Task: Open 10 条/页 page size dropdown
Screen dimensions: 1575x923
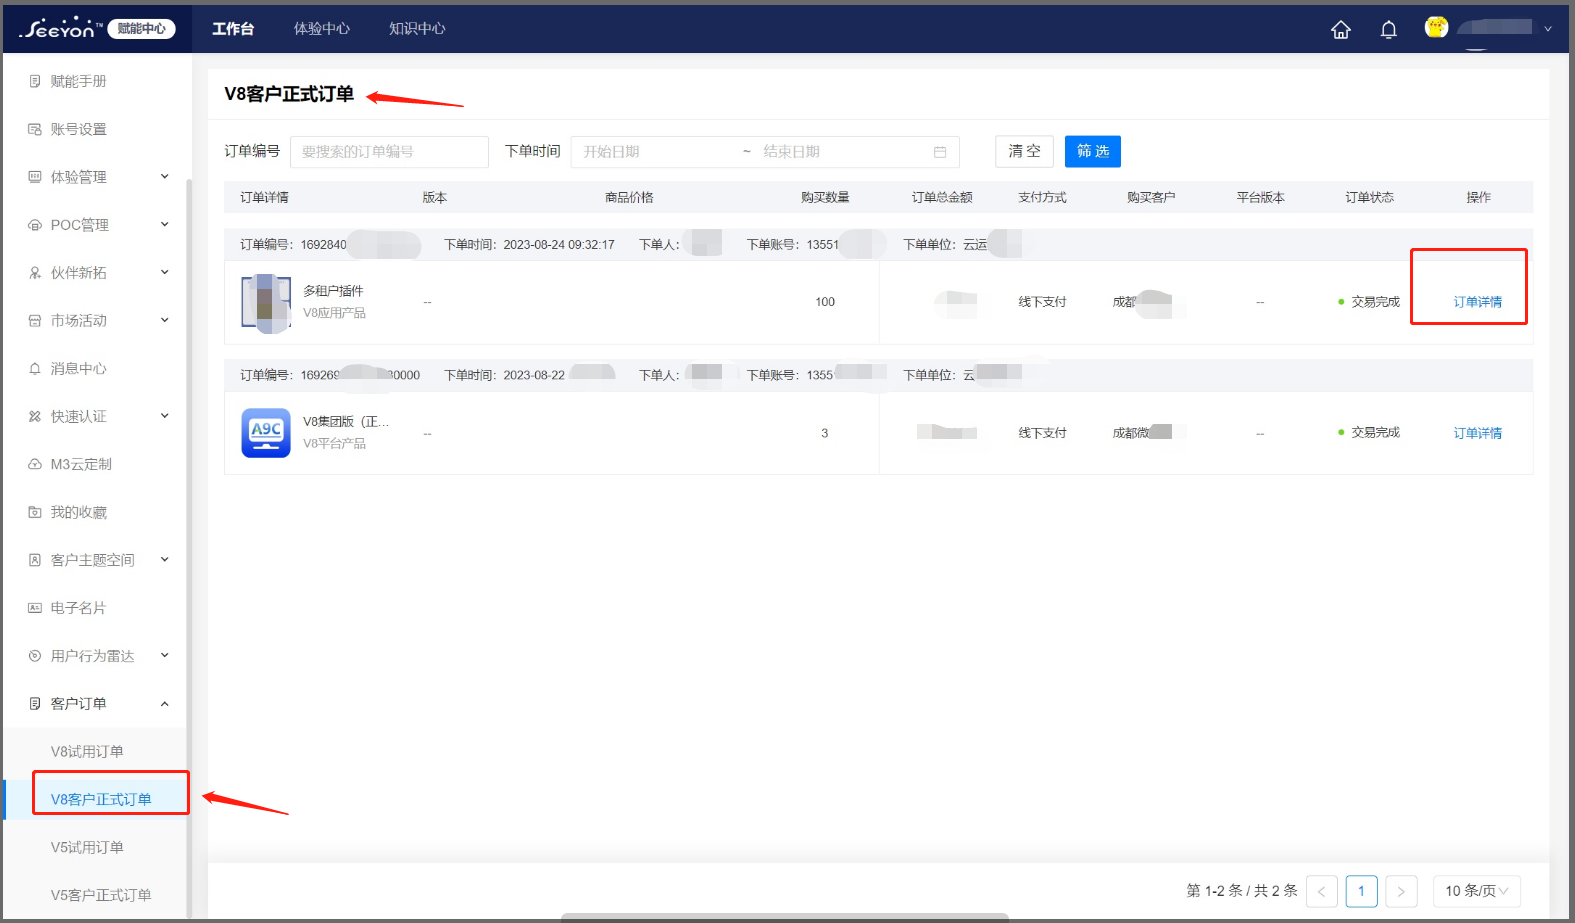Action: [1477, 891]
